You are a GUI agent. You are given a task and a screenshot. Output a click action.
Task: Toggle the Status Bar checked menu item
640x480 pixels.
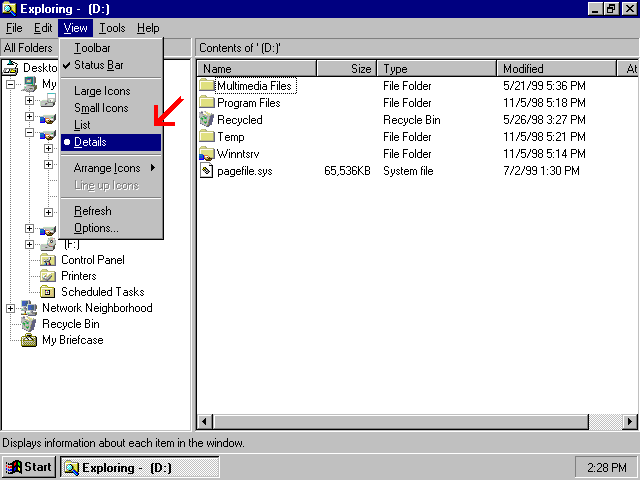(111, 65)
